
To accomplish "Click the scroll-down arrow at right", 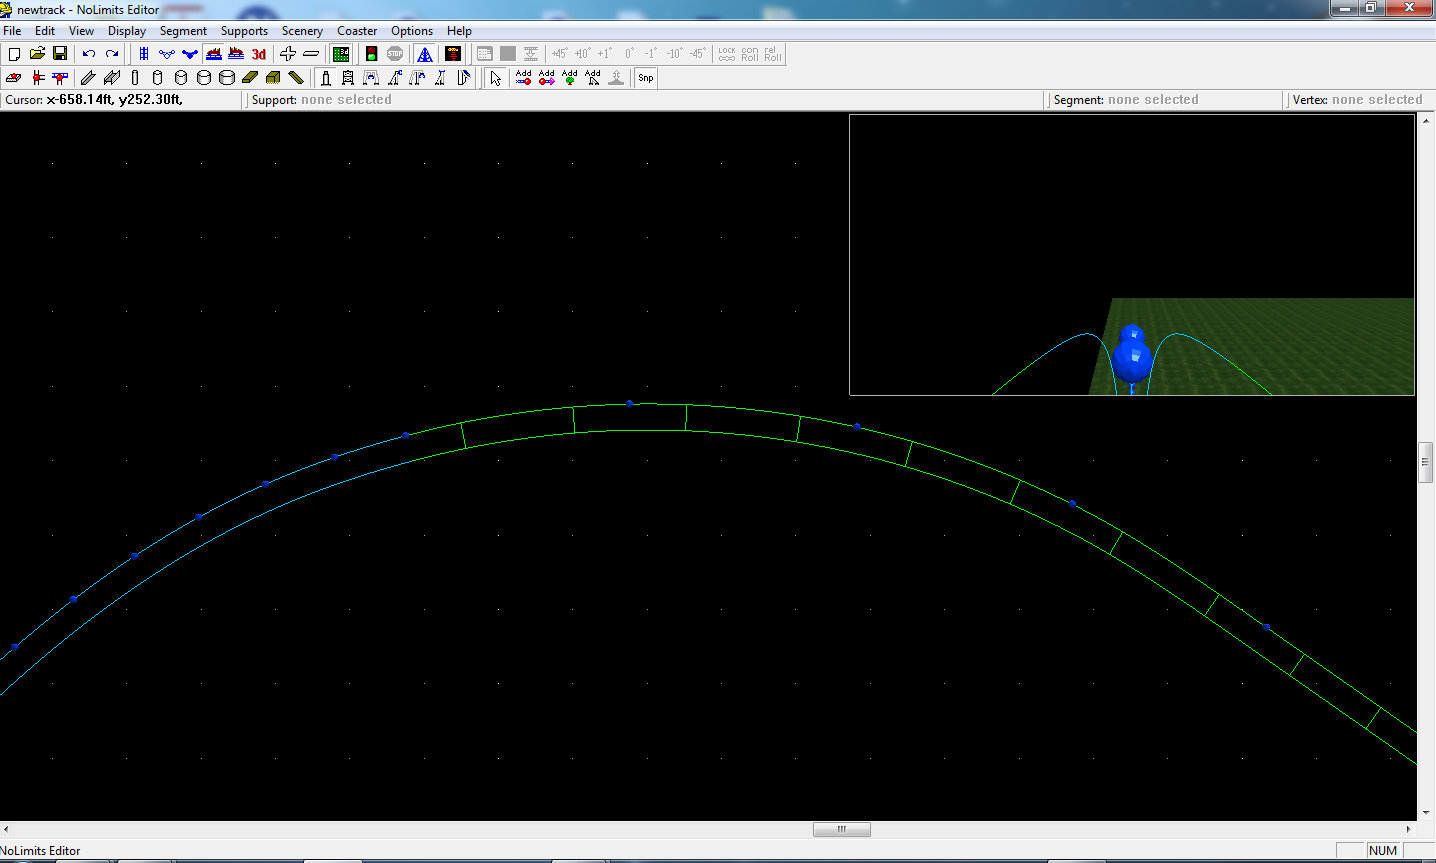I will (x=1426, y=813).
